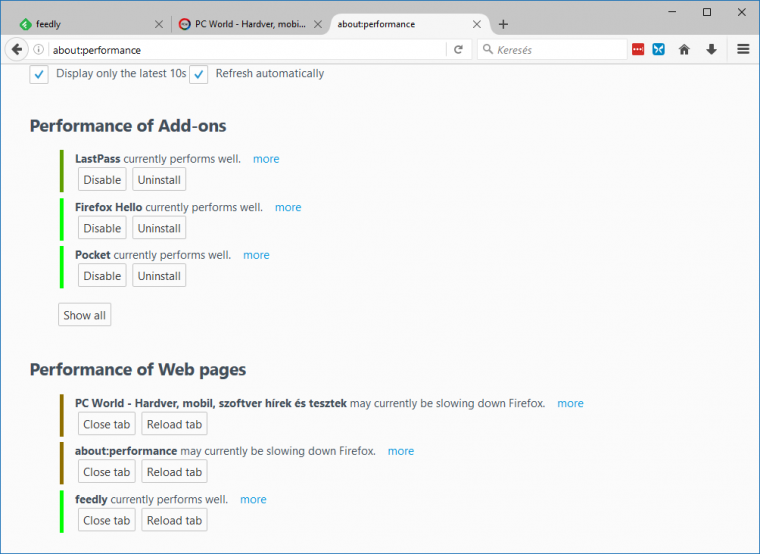Expand more details for Pocket
Image resolution: width=760 pixels, height=554 pixels.
pos(256,255)
